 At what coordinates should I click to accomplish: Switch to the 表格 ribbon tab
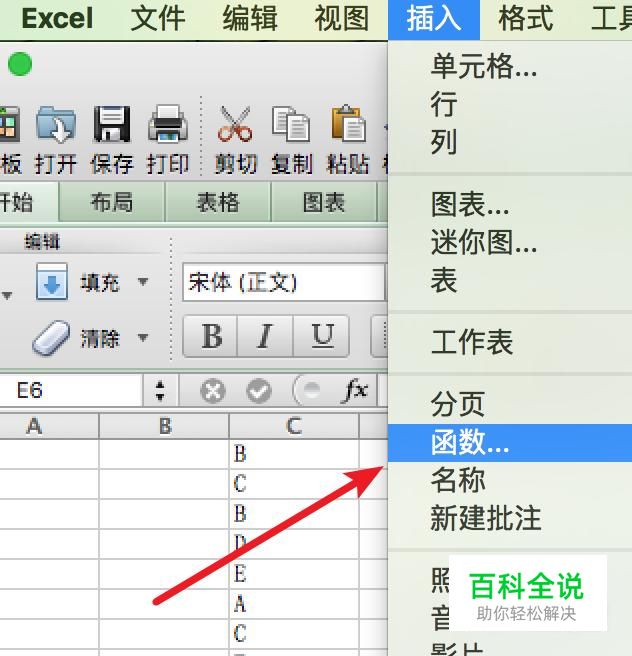tap(218, 202)
